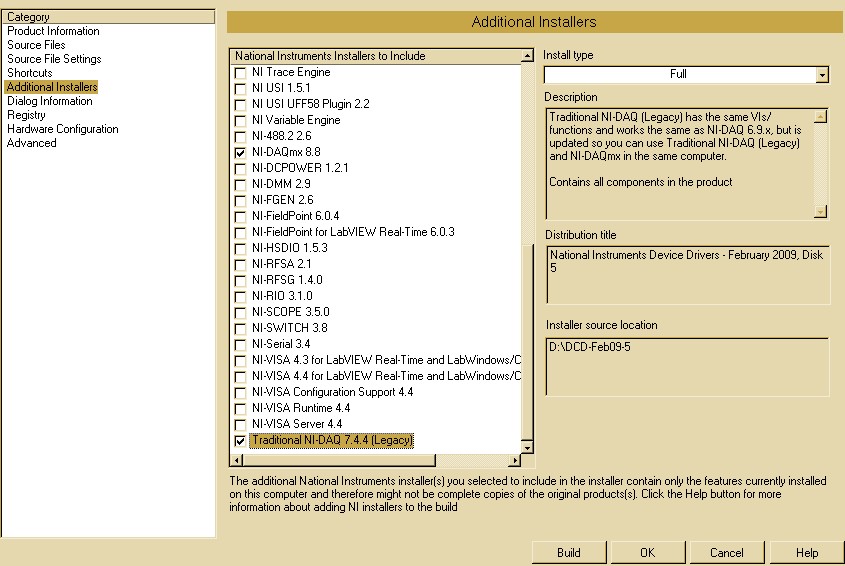The width and height of the screenshot is (845, 566).
Task: Open Dialog Information category
Action: pyautogui.click(x=50, y=101)
